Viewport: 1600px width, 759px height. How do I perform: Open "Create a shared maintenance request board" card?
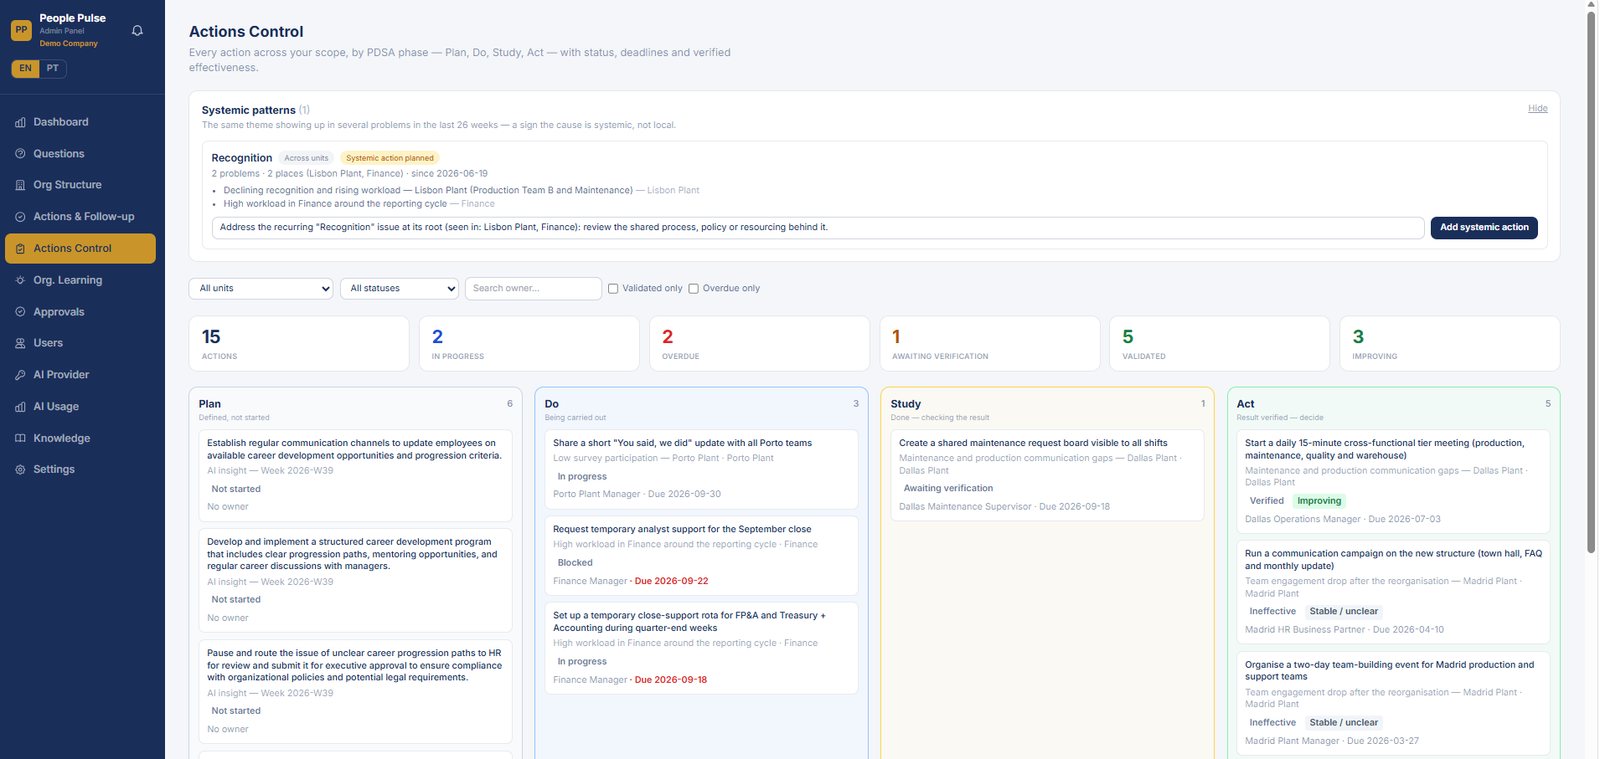coord(1047,475)
